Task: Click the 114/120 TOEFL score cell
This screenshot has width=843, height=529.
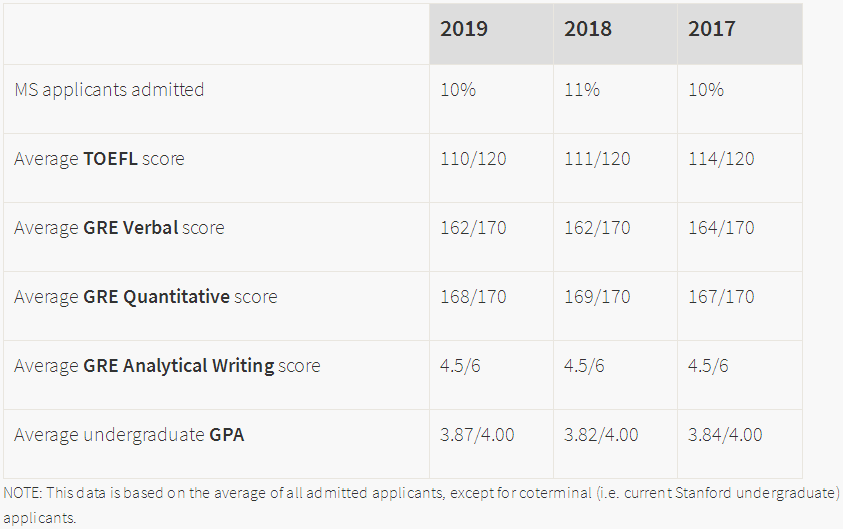Action: tap(721, 159)
